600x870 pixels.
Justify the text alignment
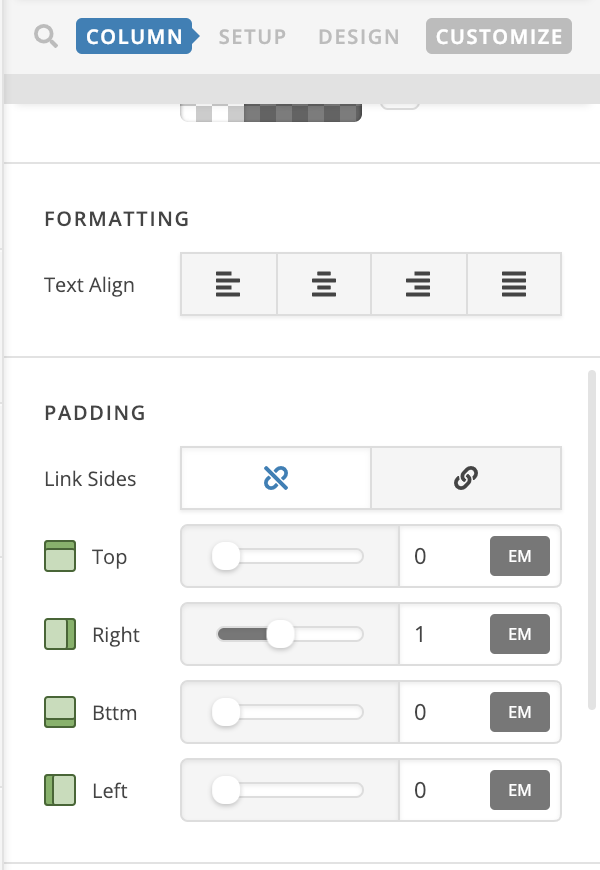[x=514, y=285]
